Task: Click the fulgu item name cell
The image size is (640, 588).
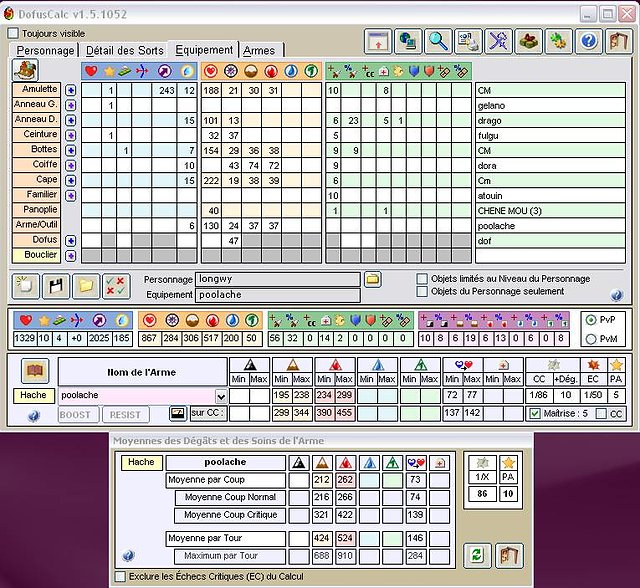Action: [550, 135]
